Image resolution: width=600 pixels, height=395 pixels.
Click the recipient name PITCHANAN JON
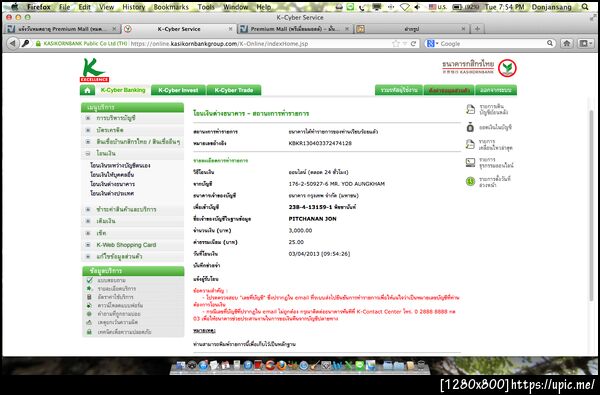tap(312, 219)
